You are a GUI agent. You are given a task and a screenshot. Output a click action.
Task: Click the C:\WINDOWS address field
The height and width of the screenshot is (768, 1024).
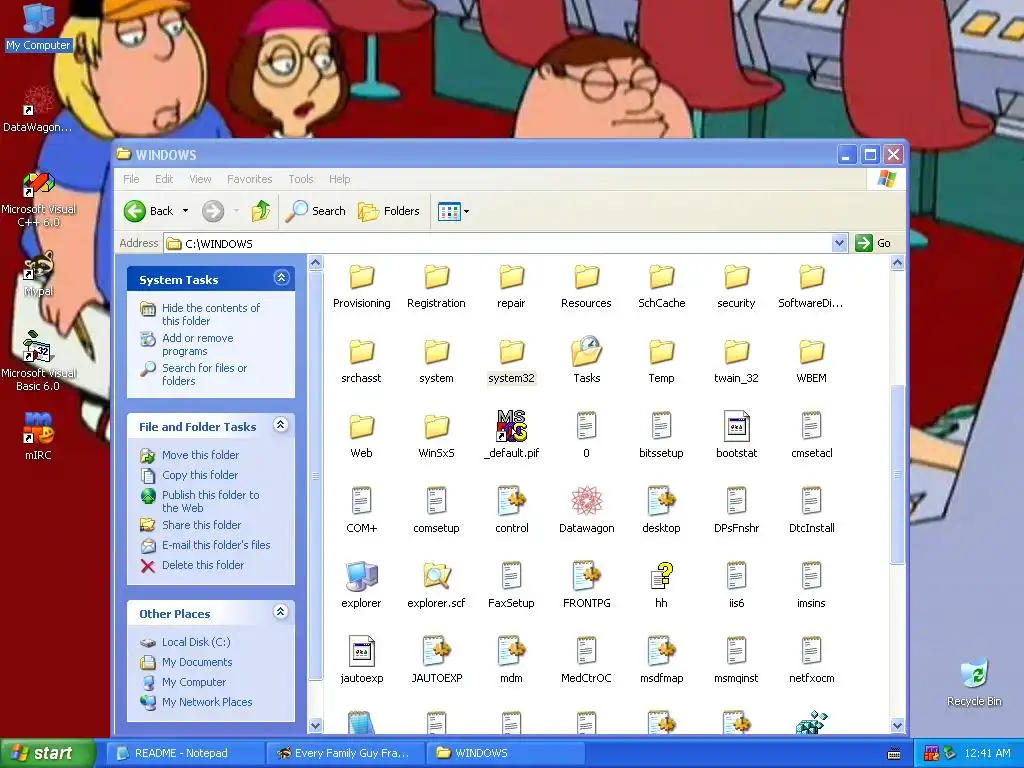tap(499, 244)
